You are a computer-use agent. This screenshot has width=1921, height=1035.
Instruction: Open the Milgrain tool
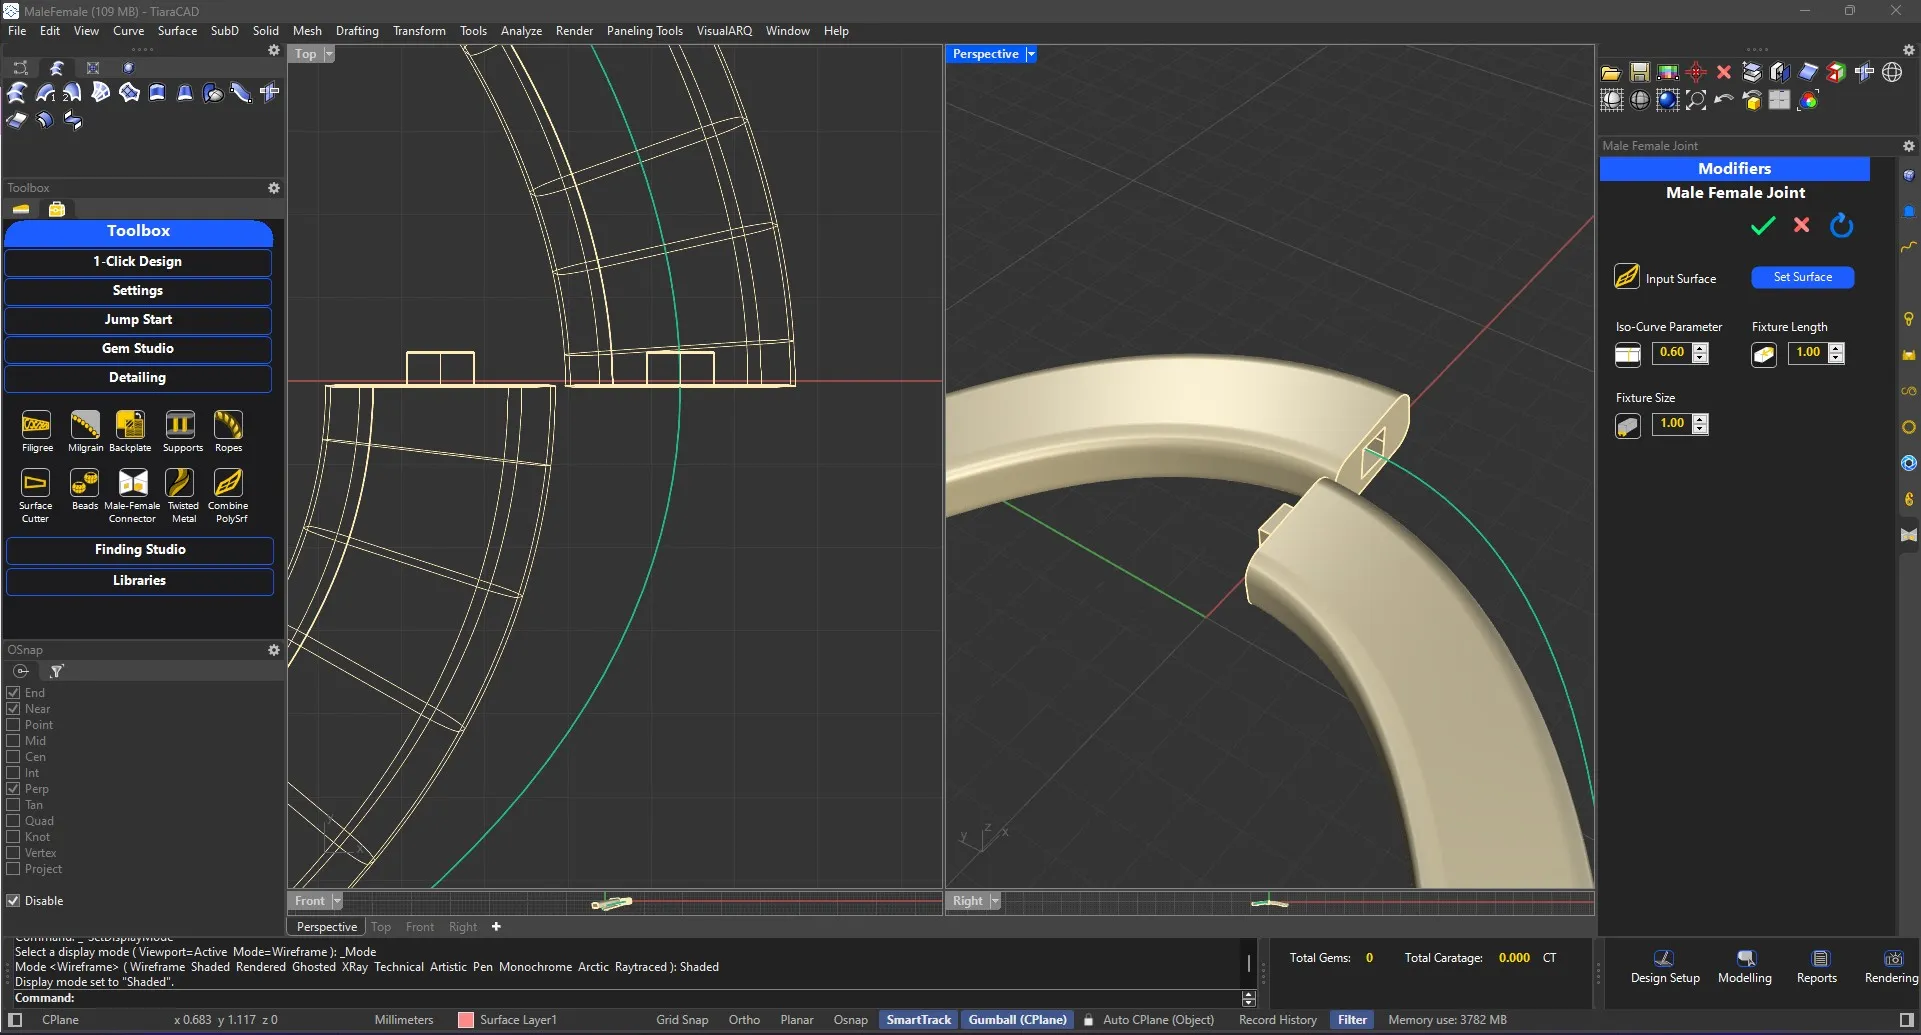click(x=85, y=426)
